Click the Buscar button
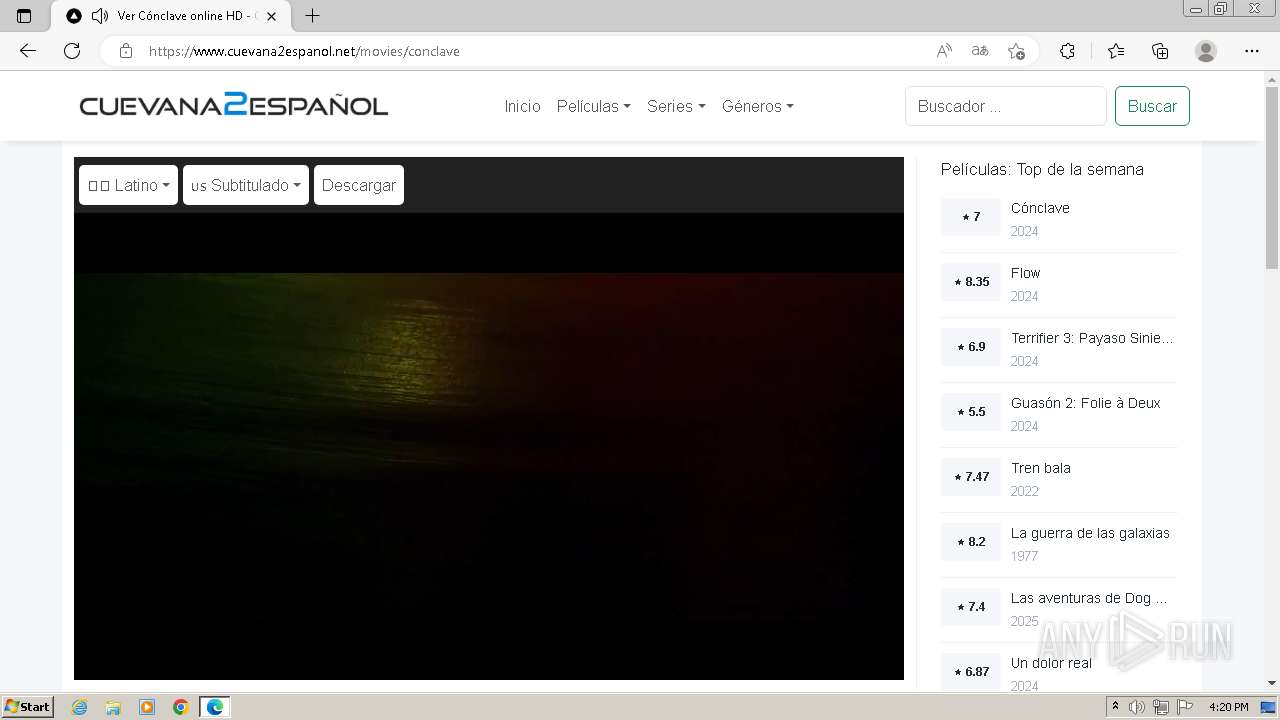This screenshot has width=1280, height=720. coord(1152,106)
